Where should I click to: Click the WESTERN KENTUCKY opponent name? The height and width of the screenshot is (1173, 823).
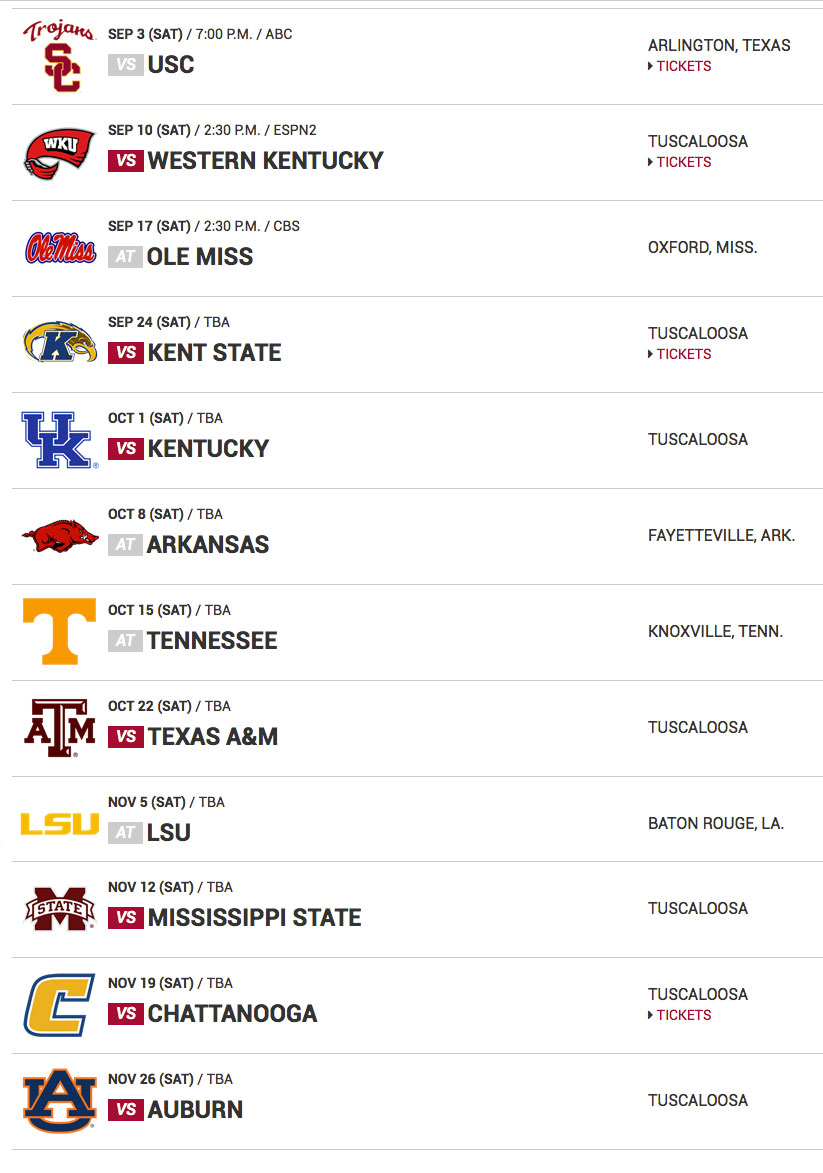point(266,161)
